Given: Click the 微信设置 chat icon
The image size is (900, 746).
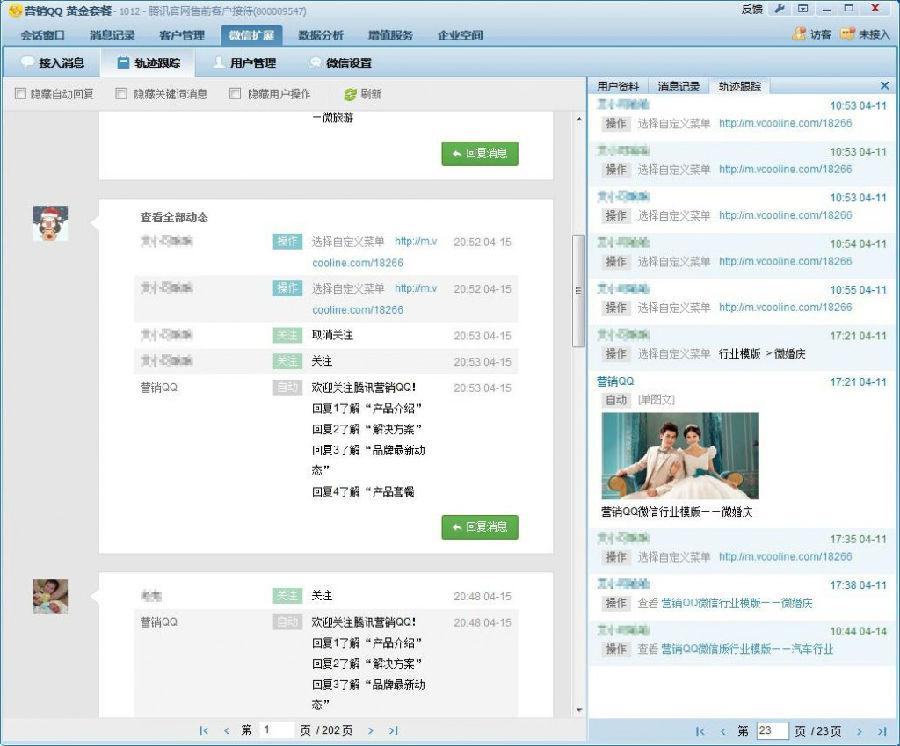Looking at the screenshot, I should pos(315,63).
